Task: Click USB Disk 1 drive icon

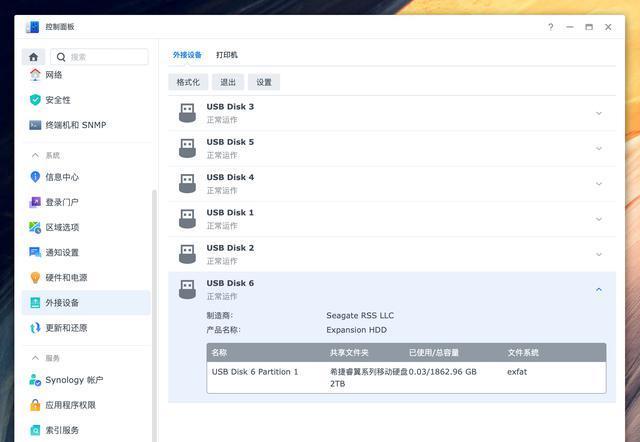Action: [x=187, y=219]
